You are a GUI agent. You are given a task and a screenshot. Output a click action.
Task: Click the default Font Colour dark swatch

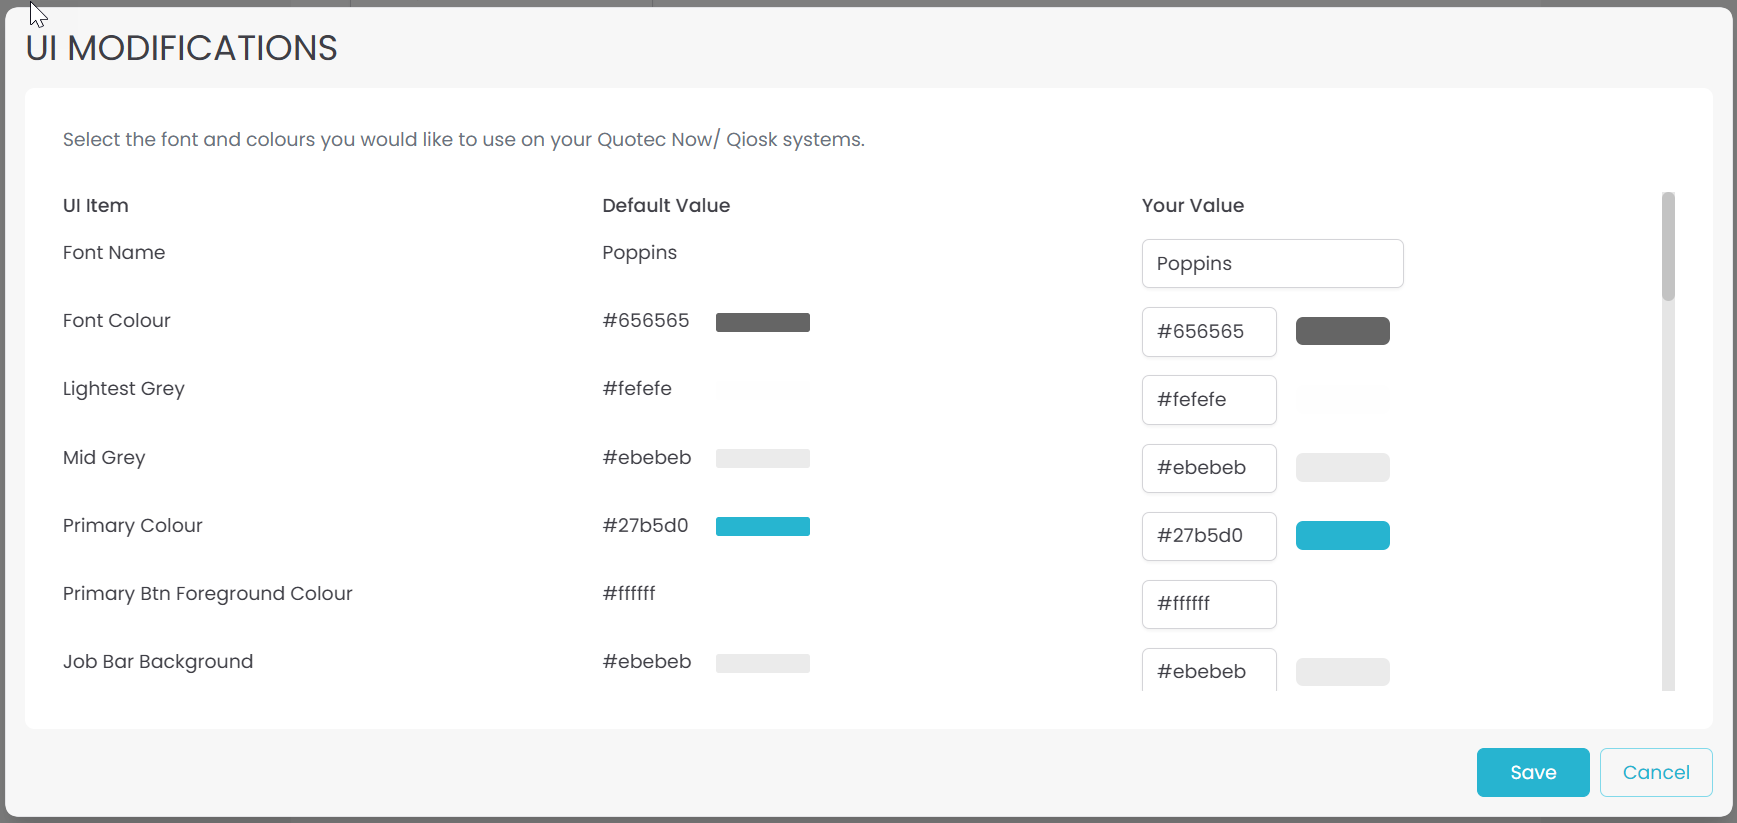(x=762, y=322)
